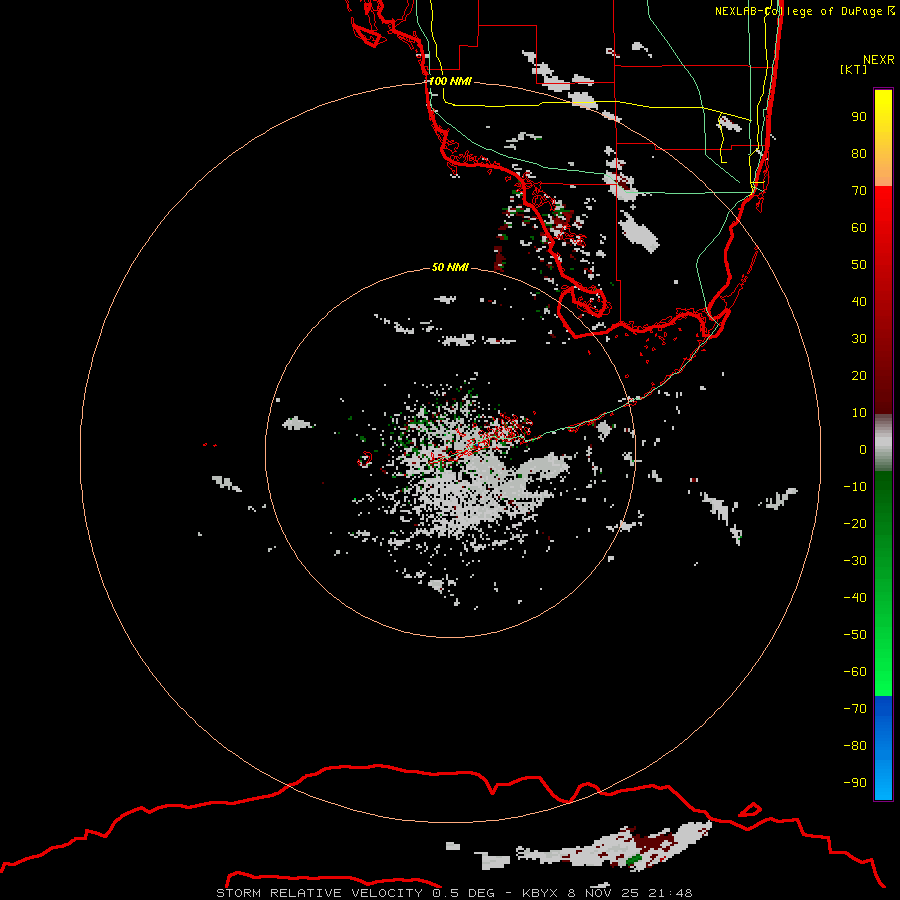Image resolution: width=900 pixels, height=900 pixels.
Task: Click the 10 value on velocity scale
Action: pos(859,413)
